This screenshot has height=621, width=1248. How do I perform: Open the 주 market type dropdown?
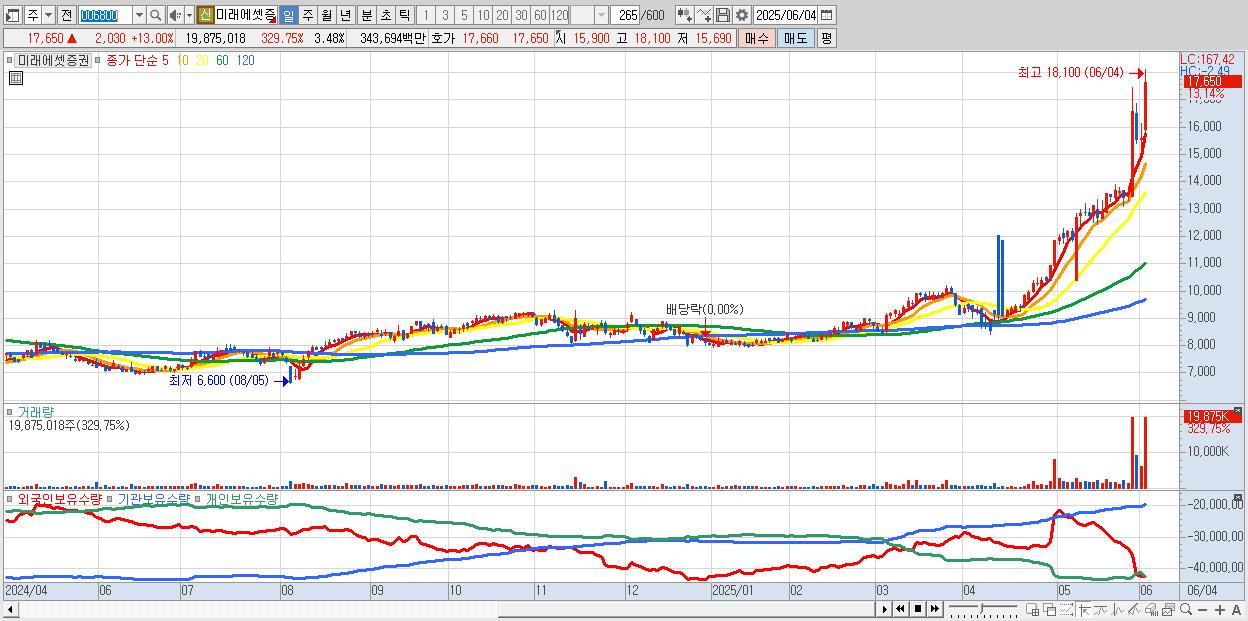pyautogui.click(x=48, y=15)
